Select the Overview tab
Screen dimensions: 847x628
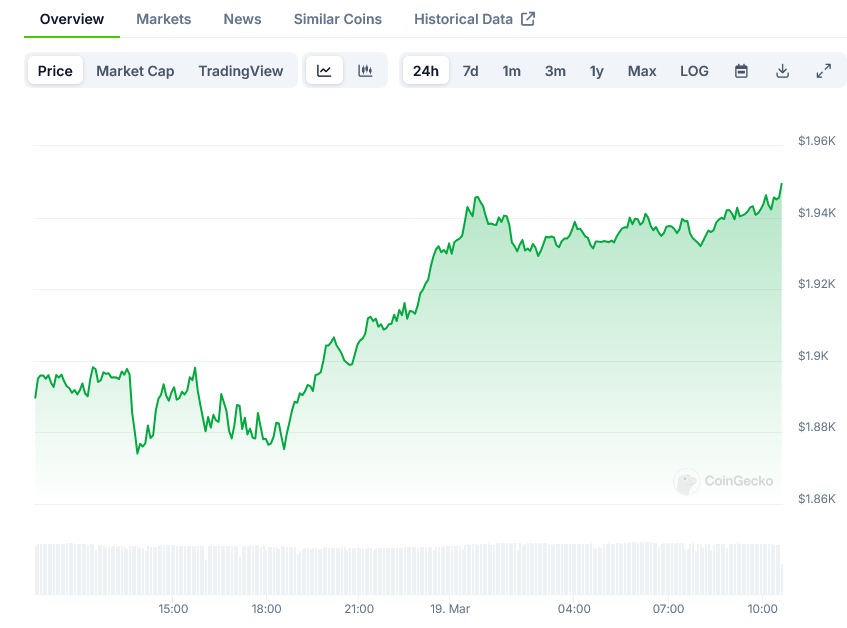72,19
